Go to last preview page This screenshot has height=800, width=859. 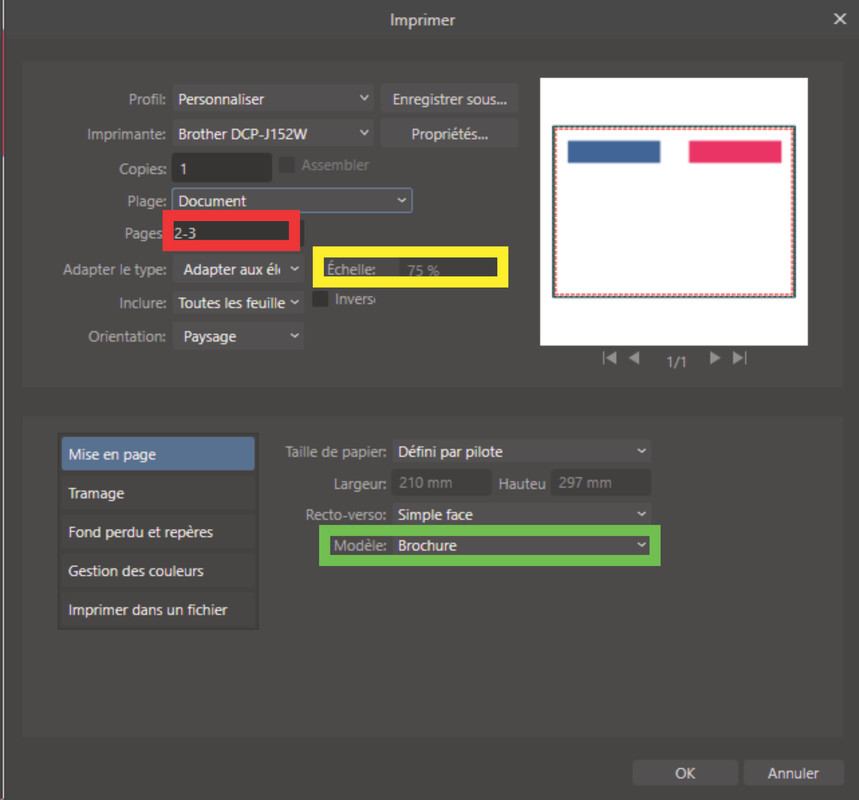point(740,358)
